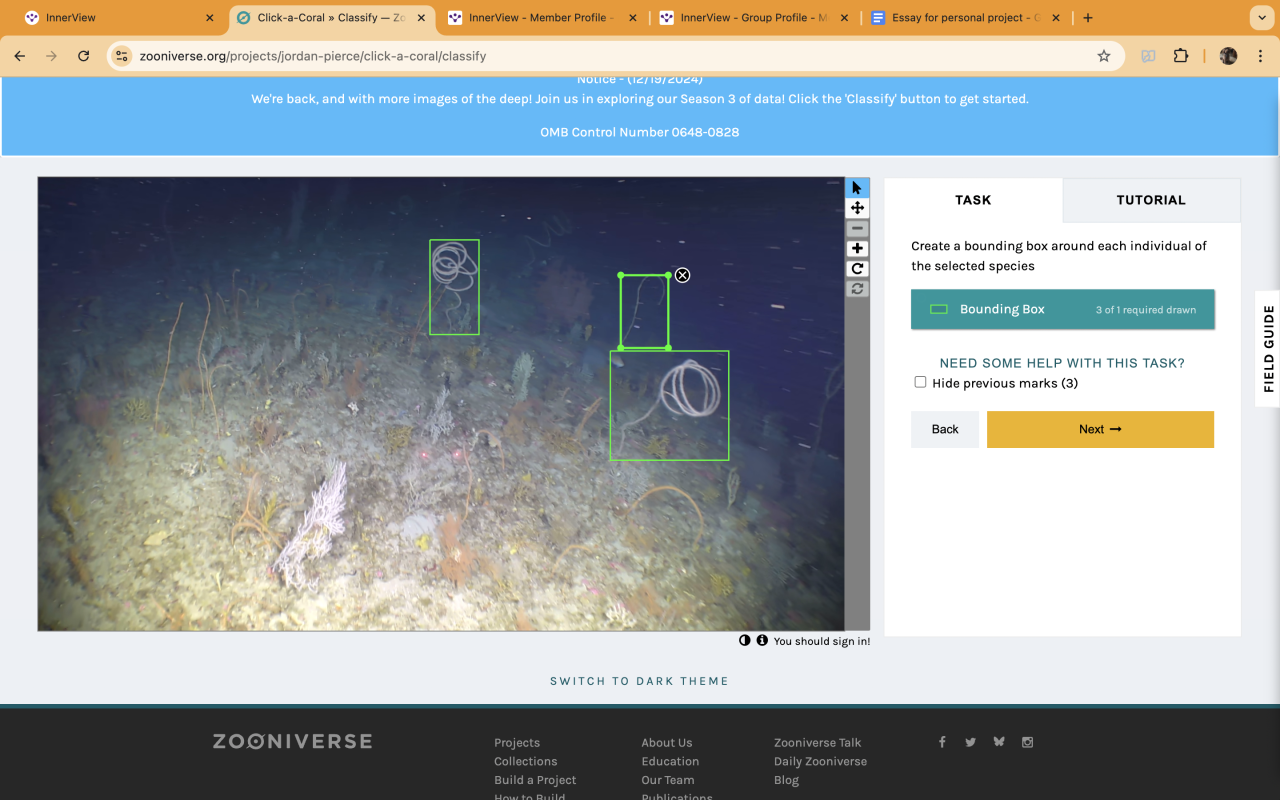The height and width of the screenshot is (800, 1280).
Task: Open Build a Project footer link
Action: click(x=535, y=780)
